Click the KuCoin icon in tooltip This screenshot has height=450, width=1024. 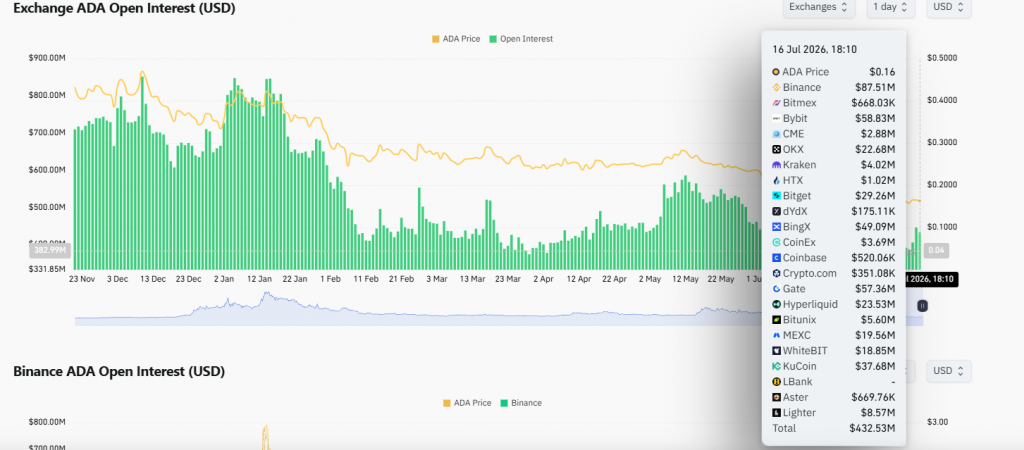pos(776,366)
